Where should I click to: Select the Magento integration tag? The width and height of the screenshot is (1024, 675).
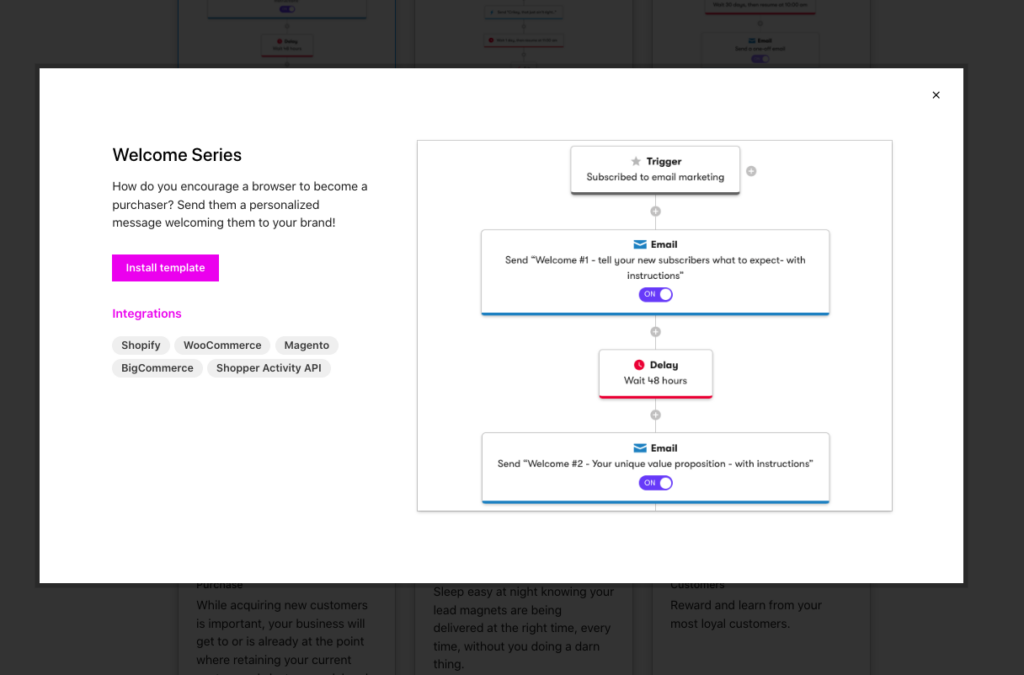pos(306,345)
